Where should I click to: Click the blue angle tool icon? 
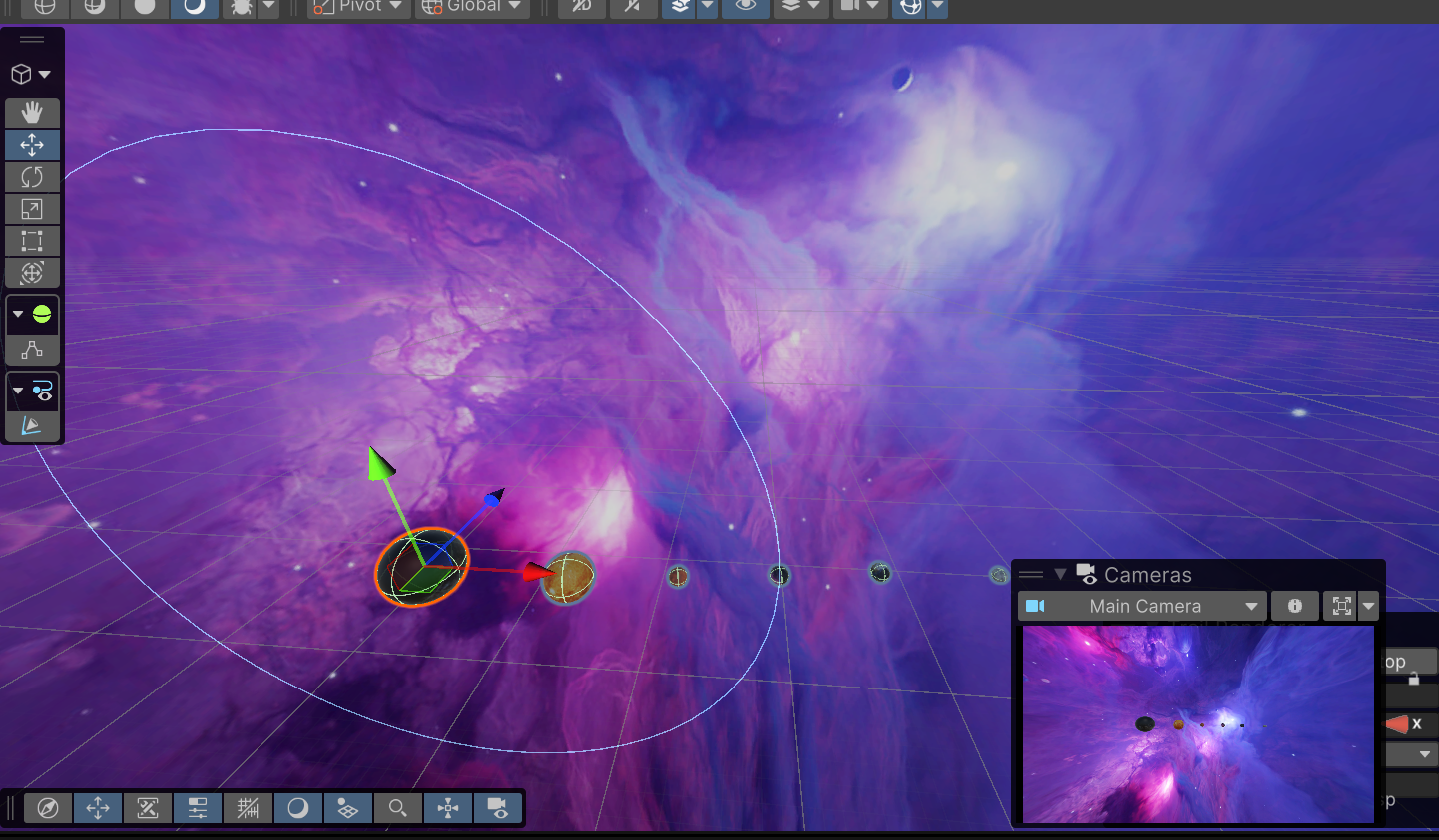click(x=32, y=426)
